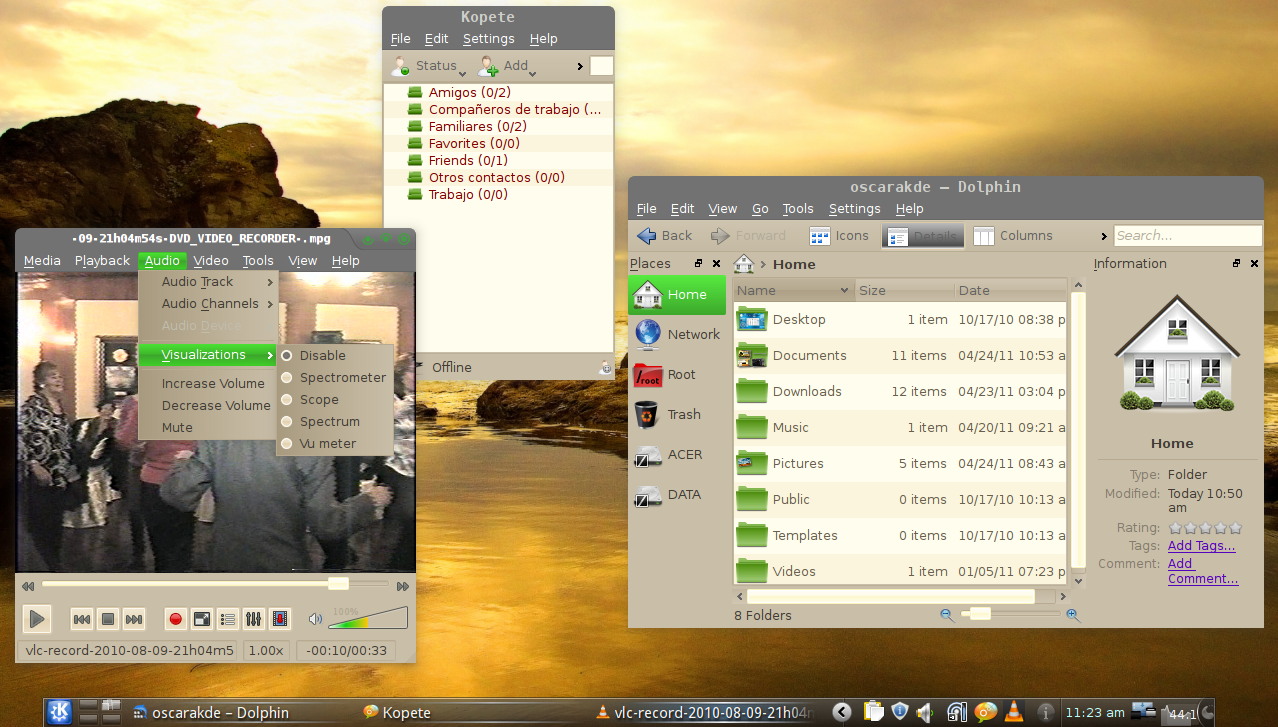Click VLC playback speed 1.00x label
1278x727 pixels.
(265, 650)
